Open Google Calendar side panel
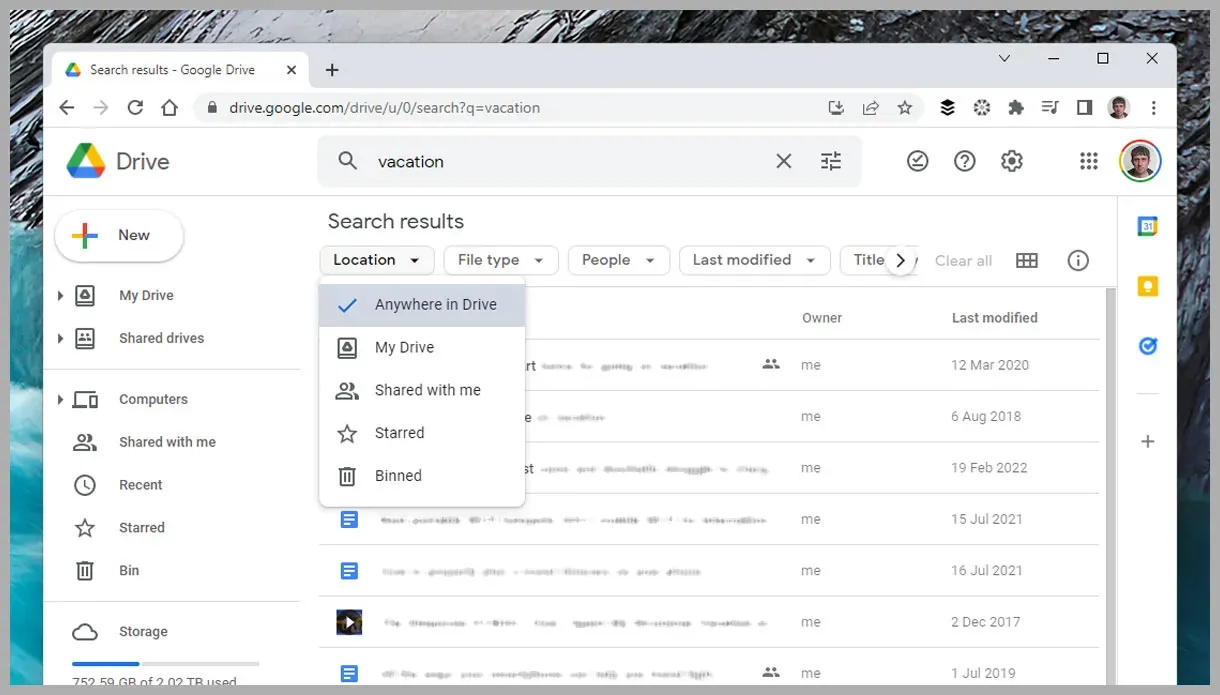The image size is (1220, 695). [1148, 227]
